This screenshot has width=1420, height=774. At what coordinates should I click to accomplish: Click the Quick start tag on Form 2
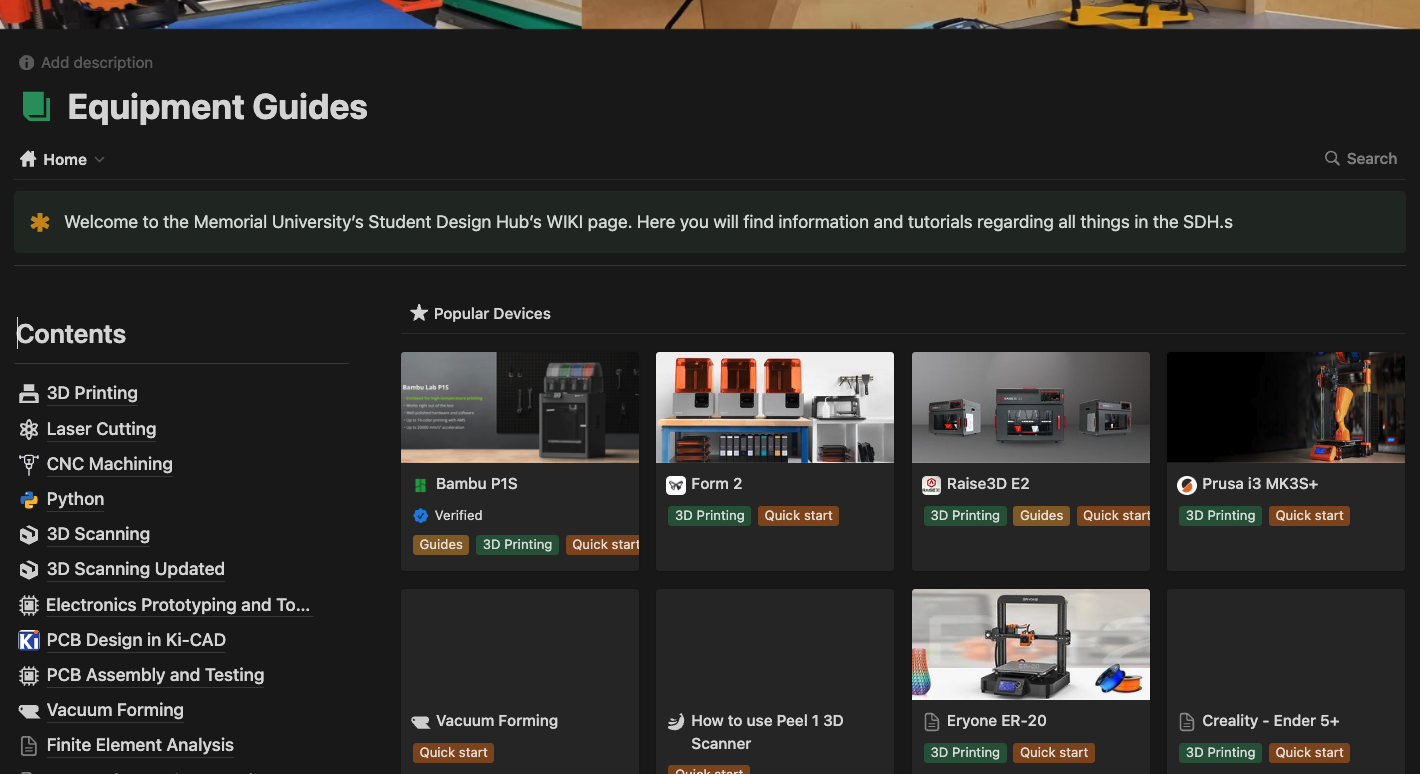798,516
